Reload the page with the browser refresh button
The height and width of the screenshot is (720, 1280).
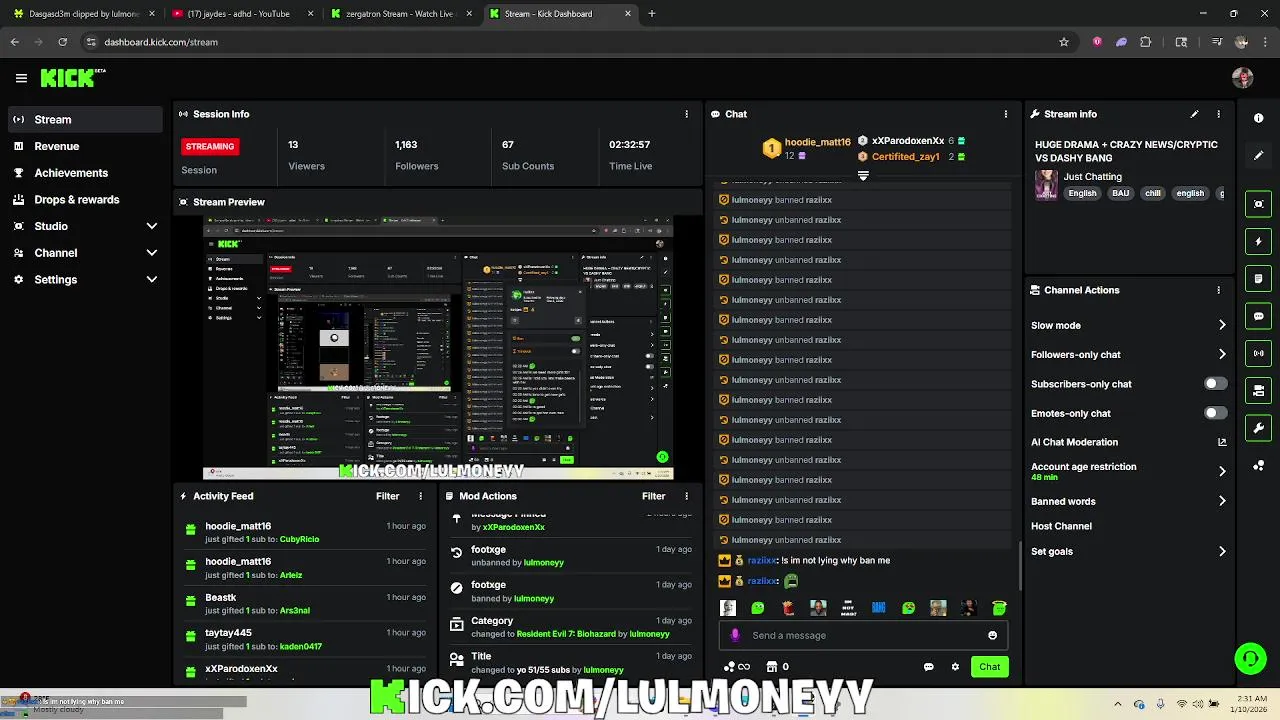pos(62,42)
